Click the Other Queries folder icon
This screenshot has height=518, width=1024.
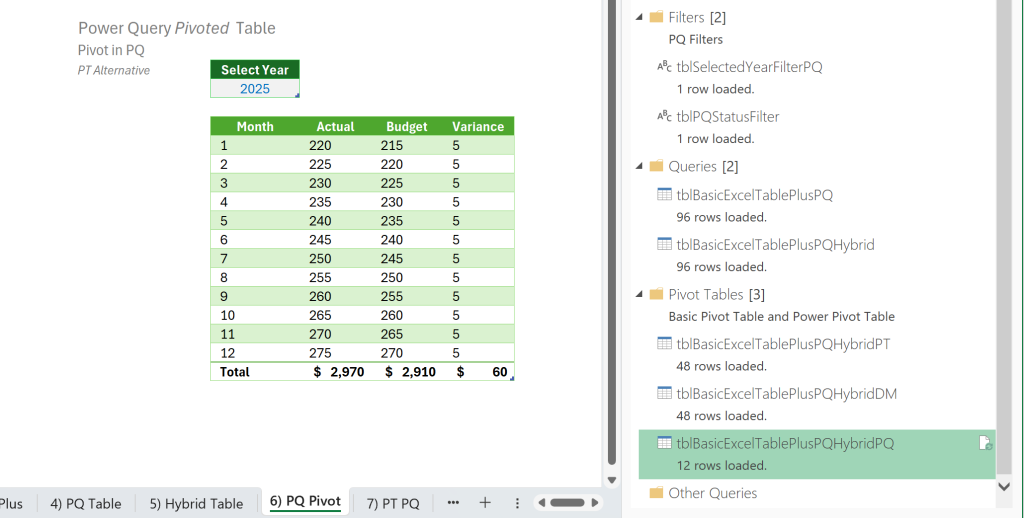656,493
